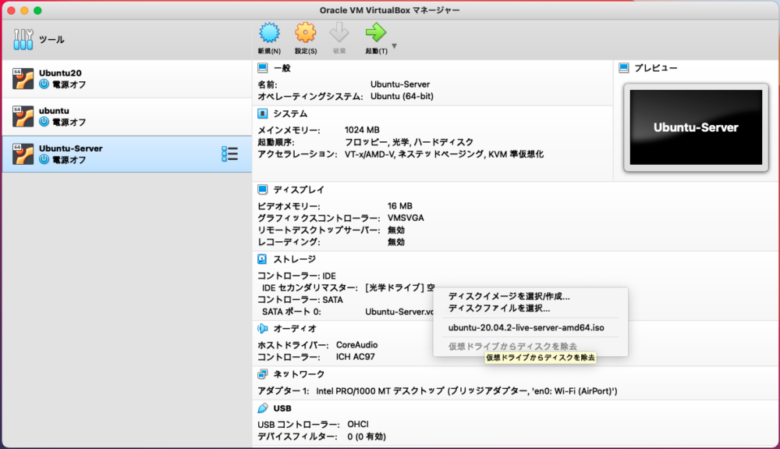Click the Display (ディスプレイ) section icon
Image resolution: width=780 pixels, height=449 pixels.
pos(263,189)
